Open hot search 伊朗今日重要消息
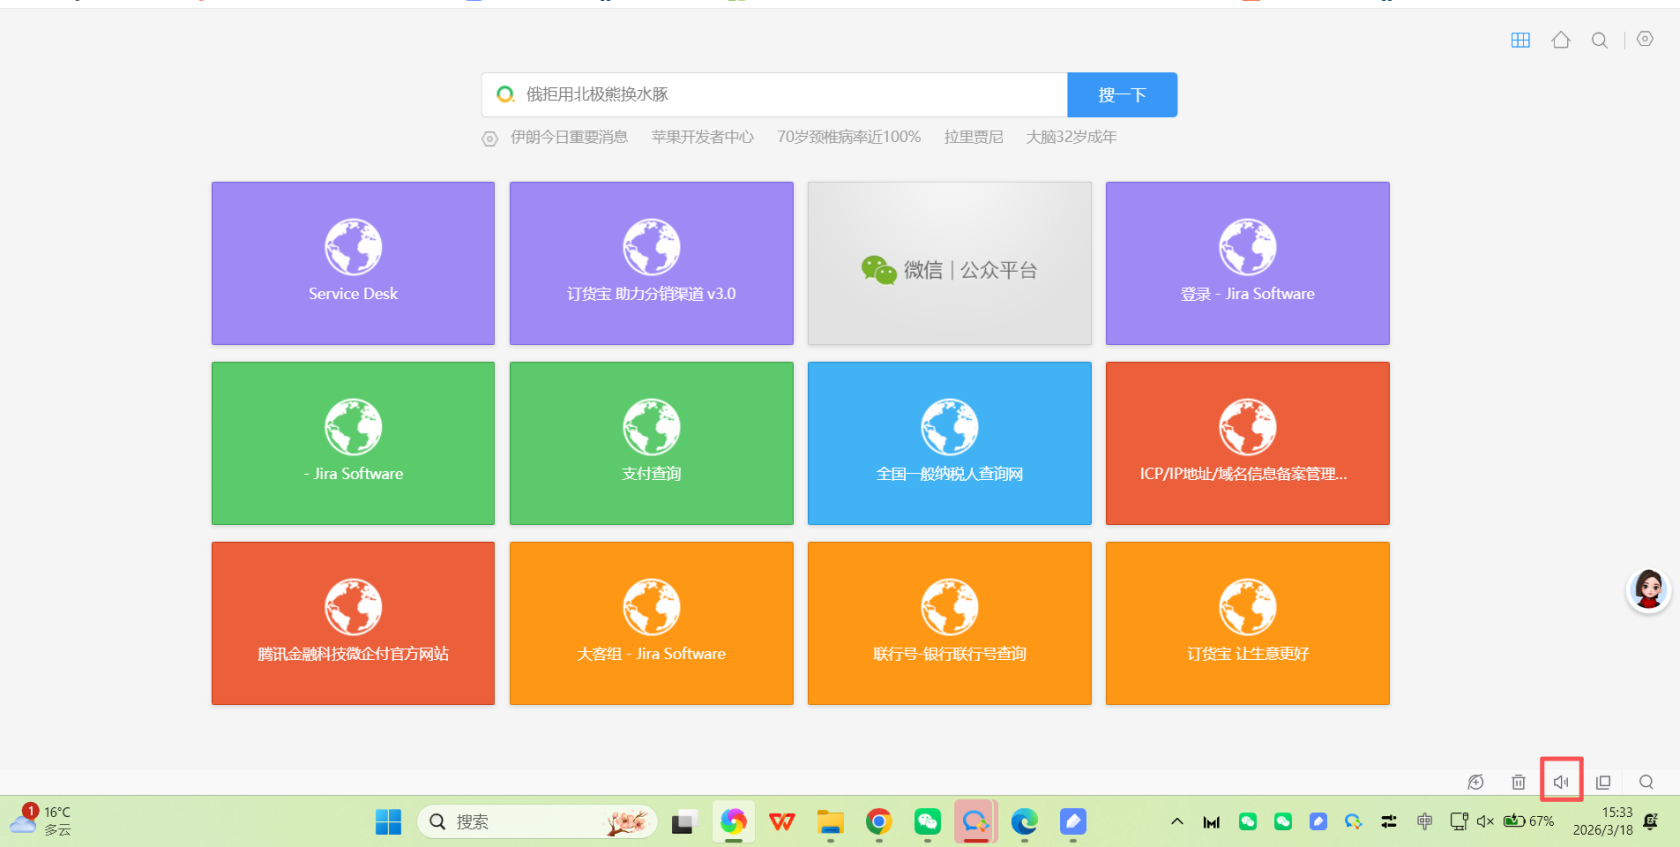The width and height of the screenshot is (1680, 847). coord(569,137)
